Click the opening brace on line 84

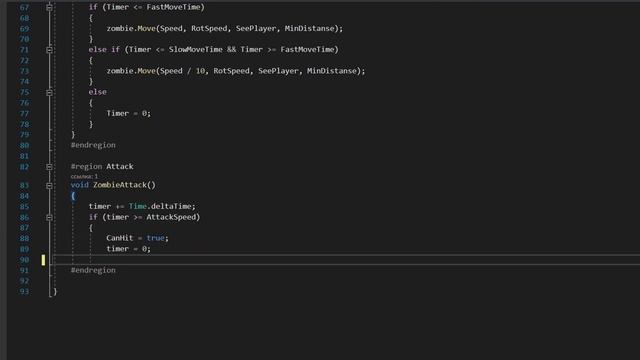(73, 196)
